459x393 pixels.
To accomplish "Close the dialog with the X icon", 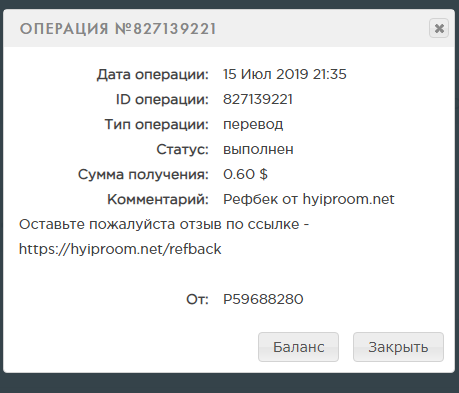I will pos(439,28).
